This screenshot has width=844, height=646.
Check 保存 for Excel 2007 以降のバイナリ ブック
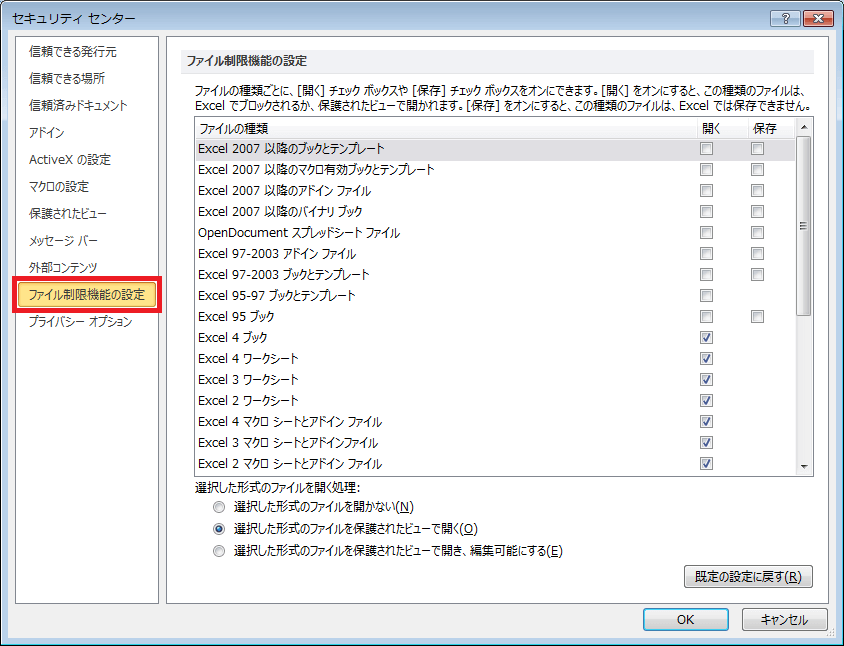point(757,212)
